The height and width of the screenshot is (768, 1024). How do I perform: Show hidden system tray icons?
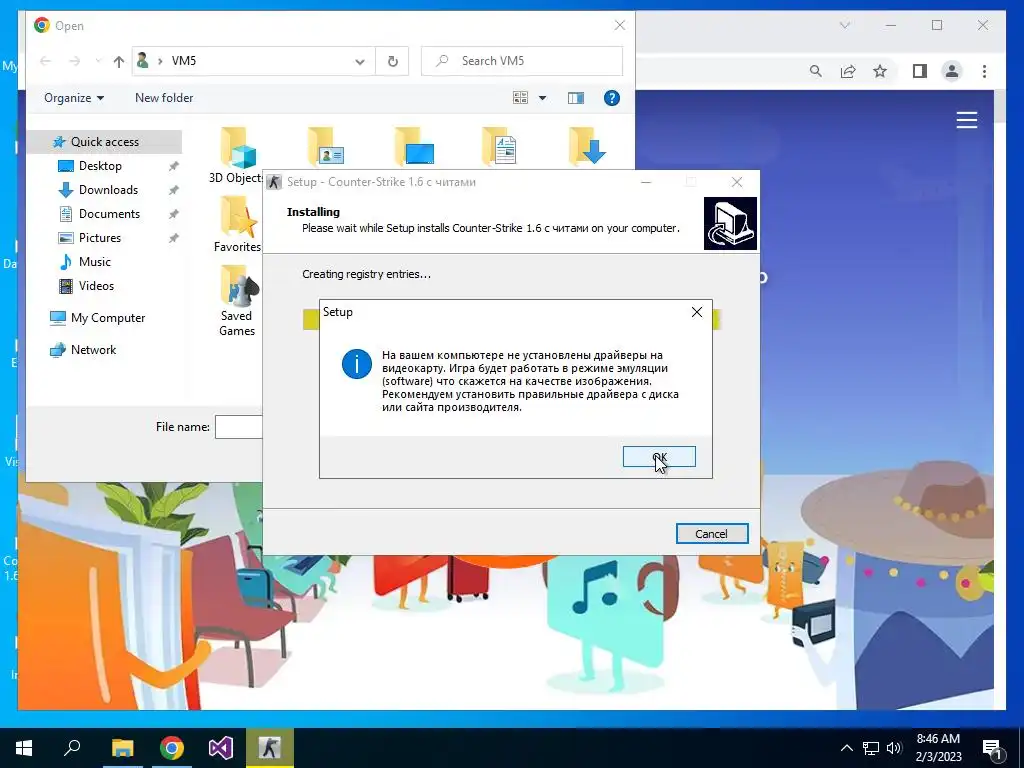[x=846, y=748]
